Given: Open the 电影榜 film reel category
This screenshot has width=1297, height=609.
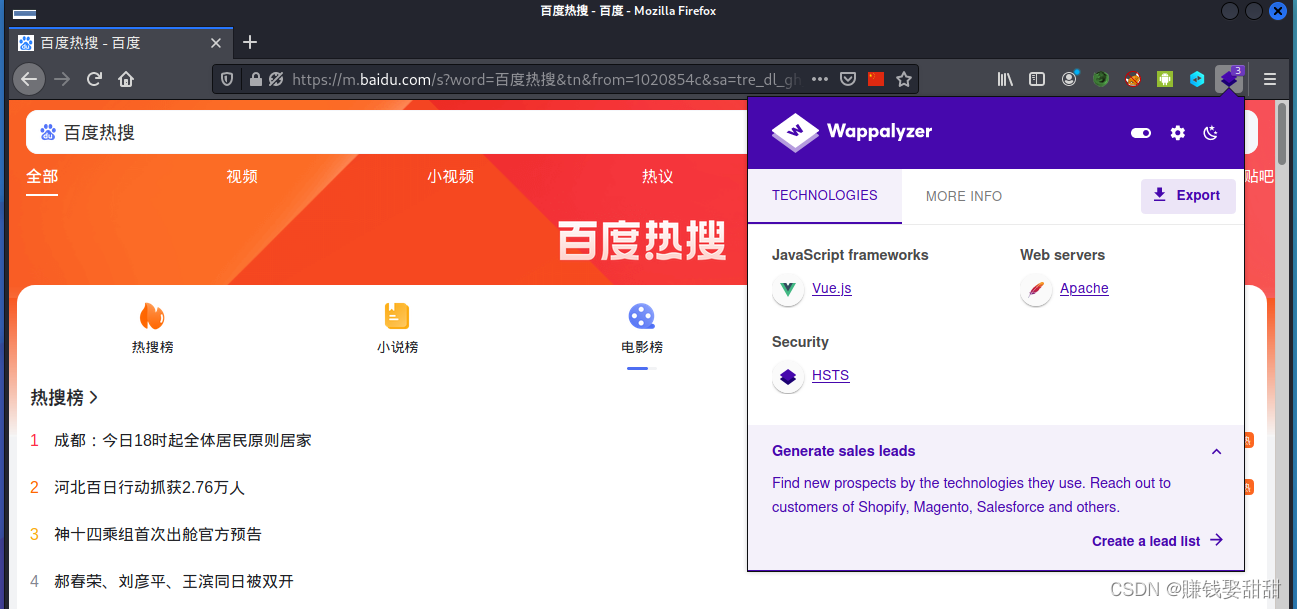Looking at the screenshot, I should tap(642, 329).
